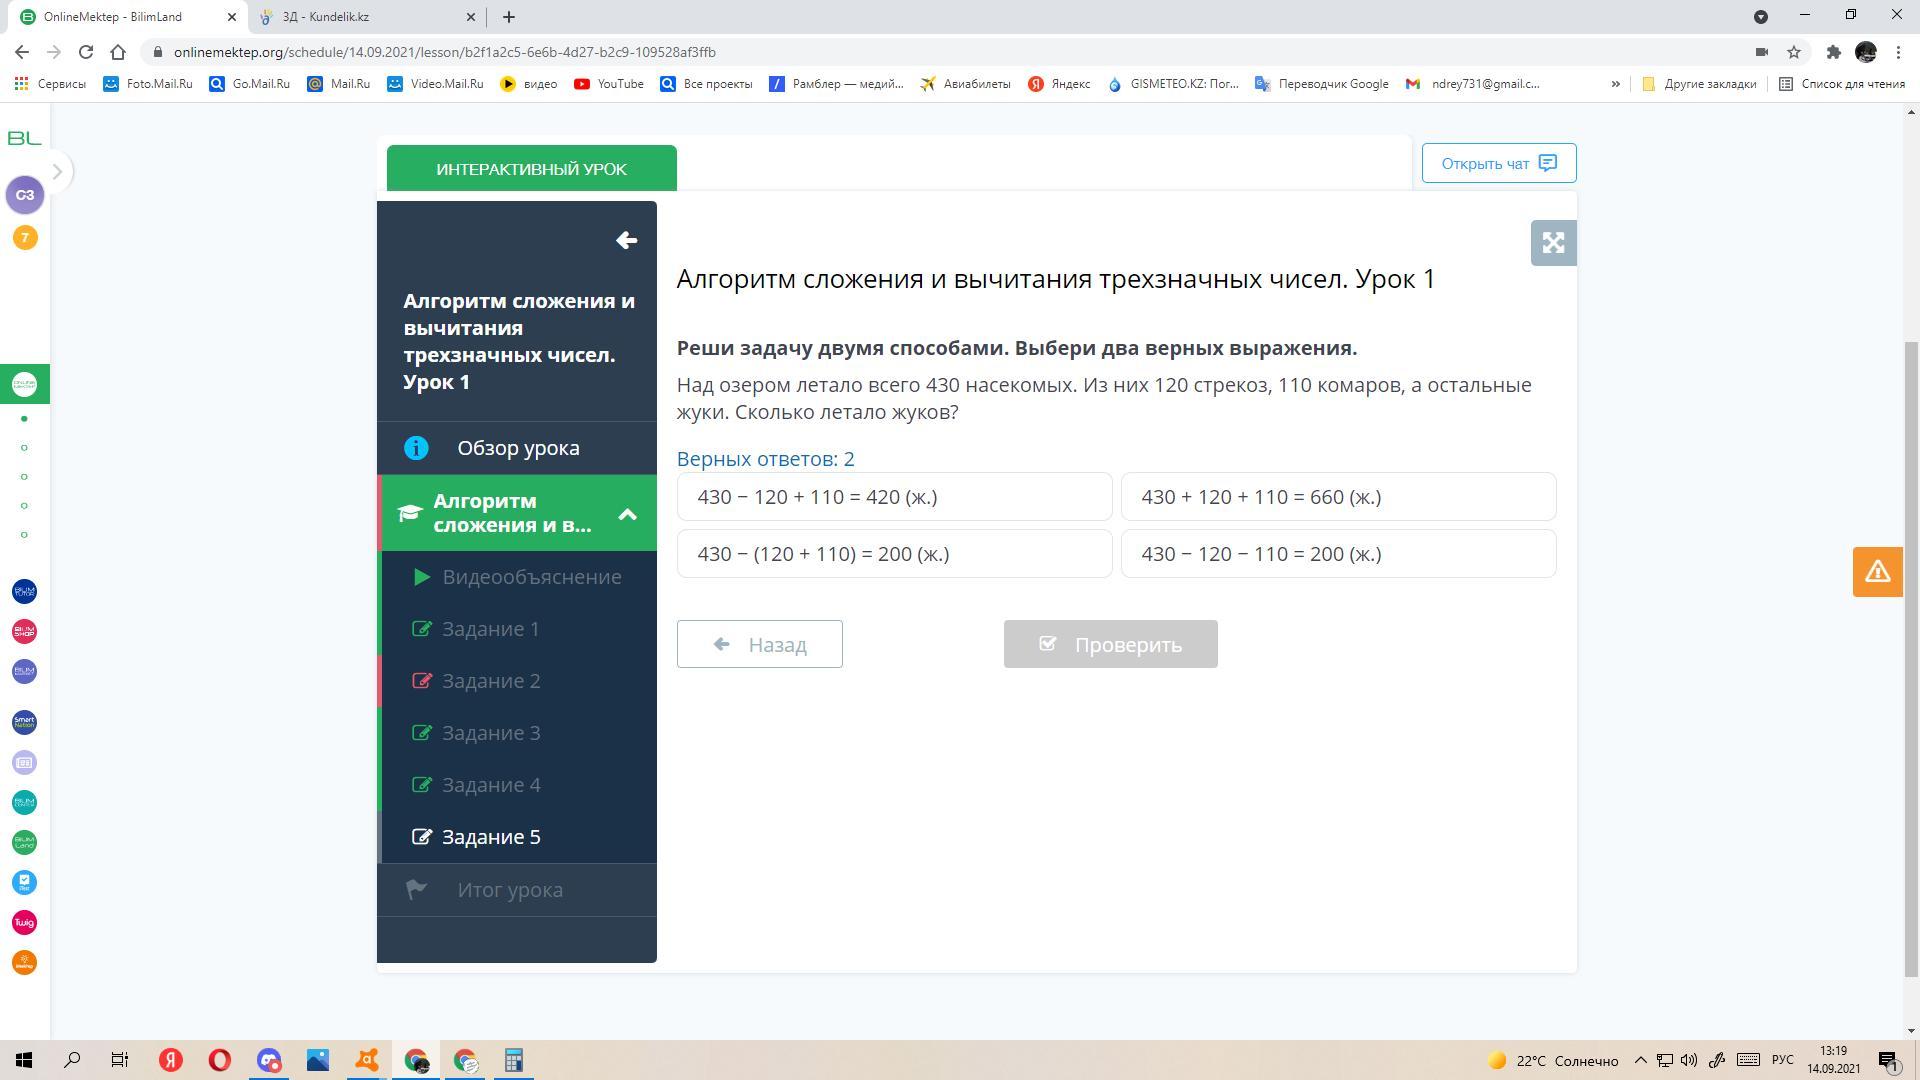Select answer 430 + 120 + 110 = 660
The width and height of the screenshot is (1920, 1080).
[1337, 497]
